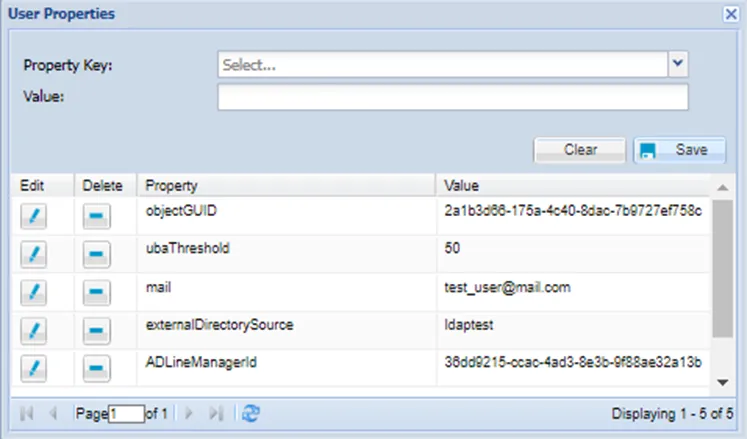
Task: Go to first page of grid
Action: click(27, 413)
